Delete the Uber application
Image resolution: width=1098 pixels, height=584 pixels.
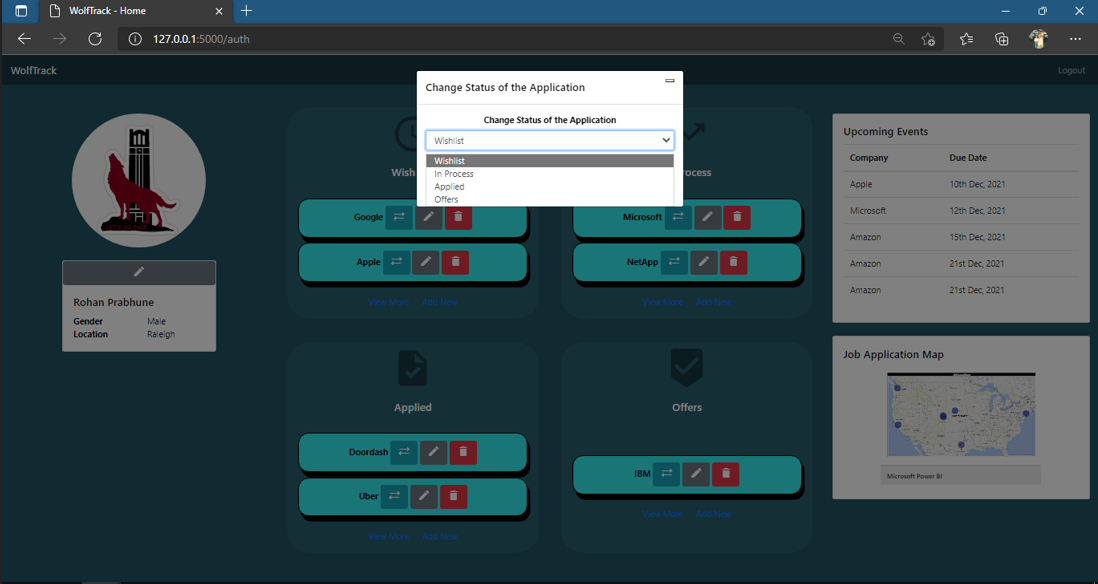(x=453, y=496)
